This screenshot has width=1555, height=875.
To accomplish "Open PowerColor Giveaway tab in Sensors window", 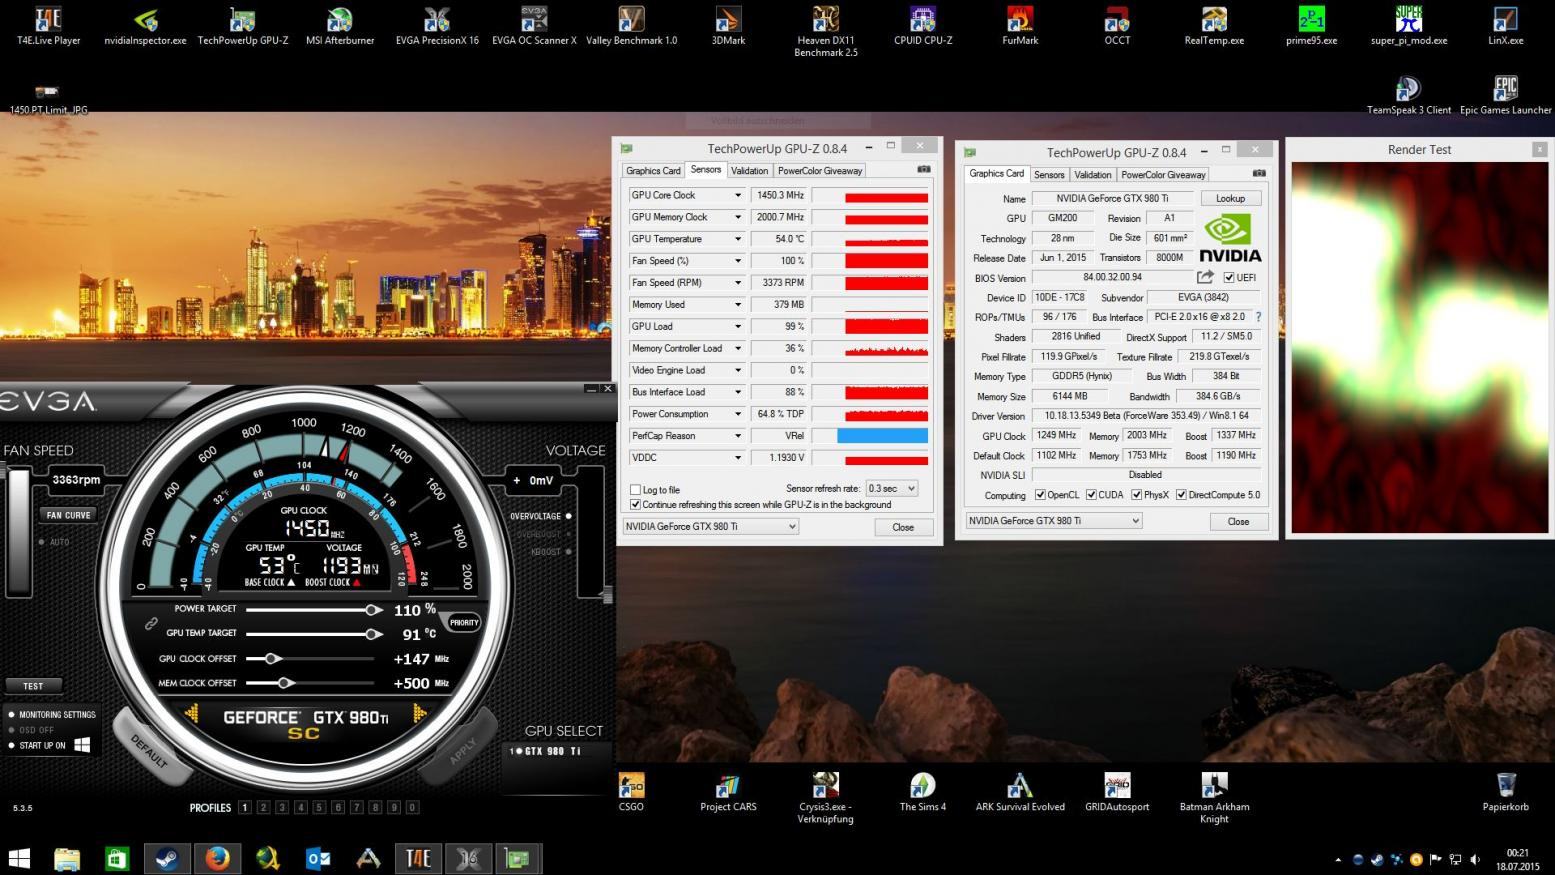I will [x=820, y=171].
